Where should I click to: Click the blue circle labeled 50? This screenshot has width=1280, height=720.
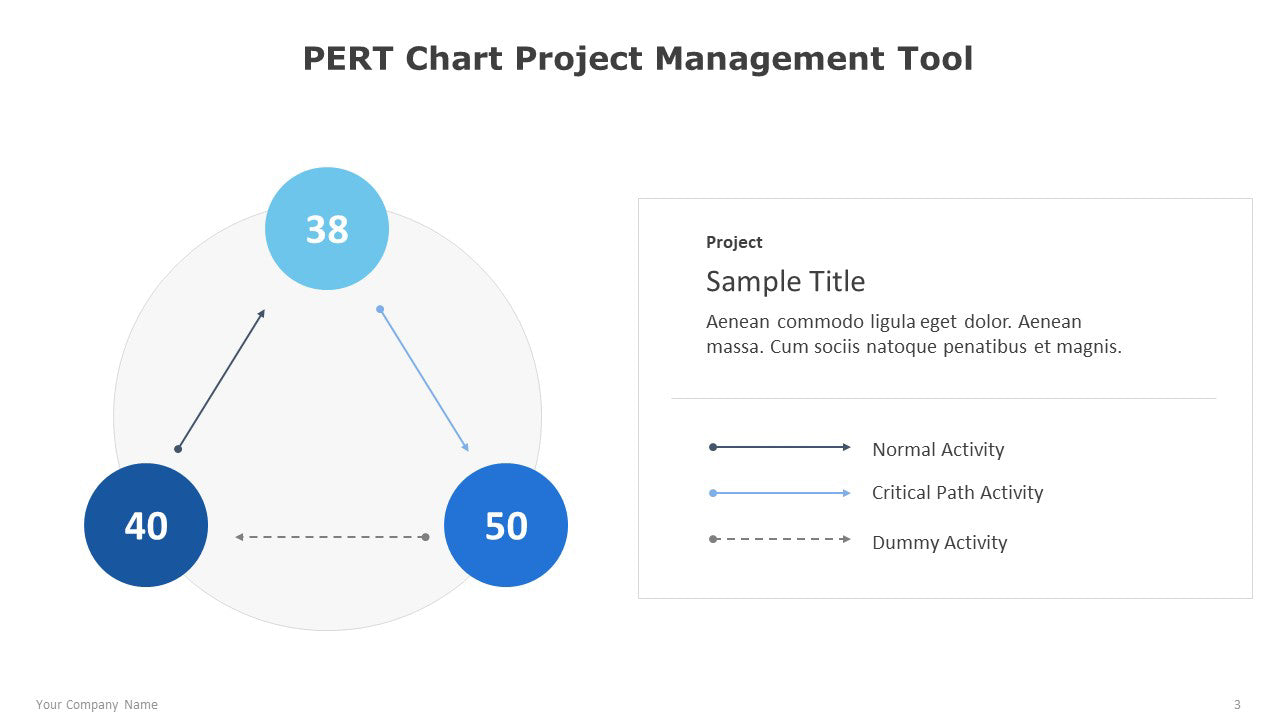pyautogui.click(x=506, y=525)
